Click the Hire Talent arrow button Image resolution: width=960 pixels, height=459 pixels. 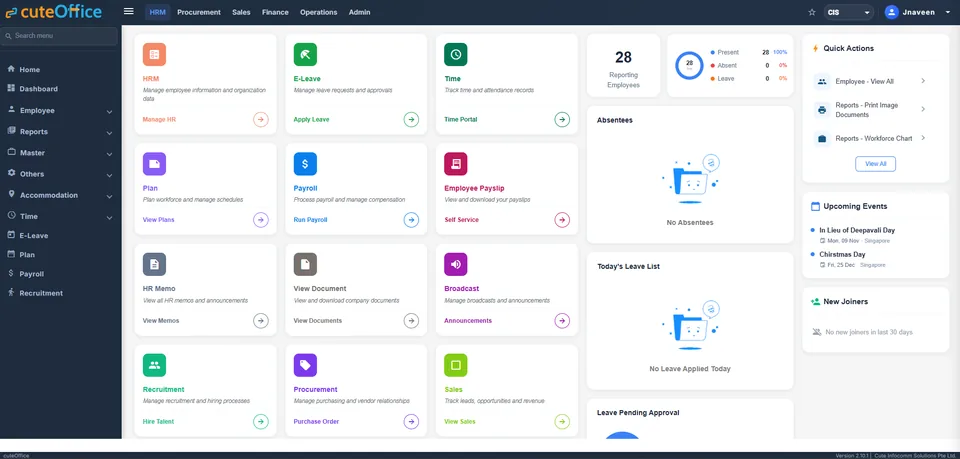[261, 421]
